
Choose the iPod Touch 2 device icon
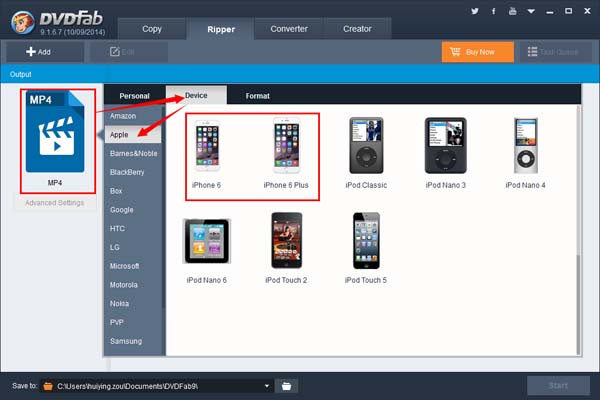point(287,240)
